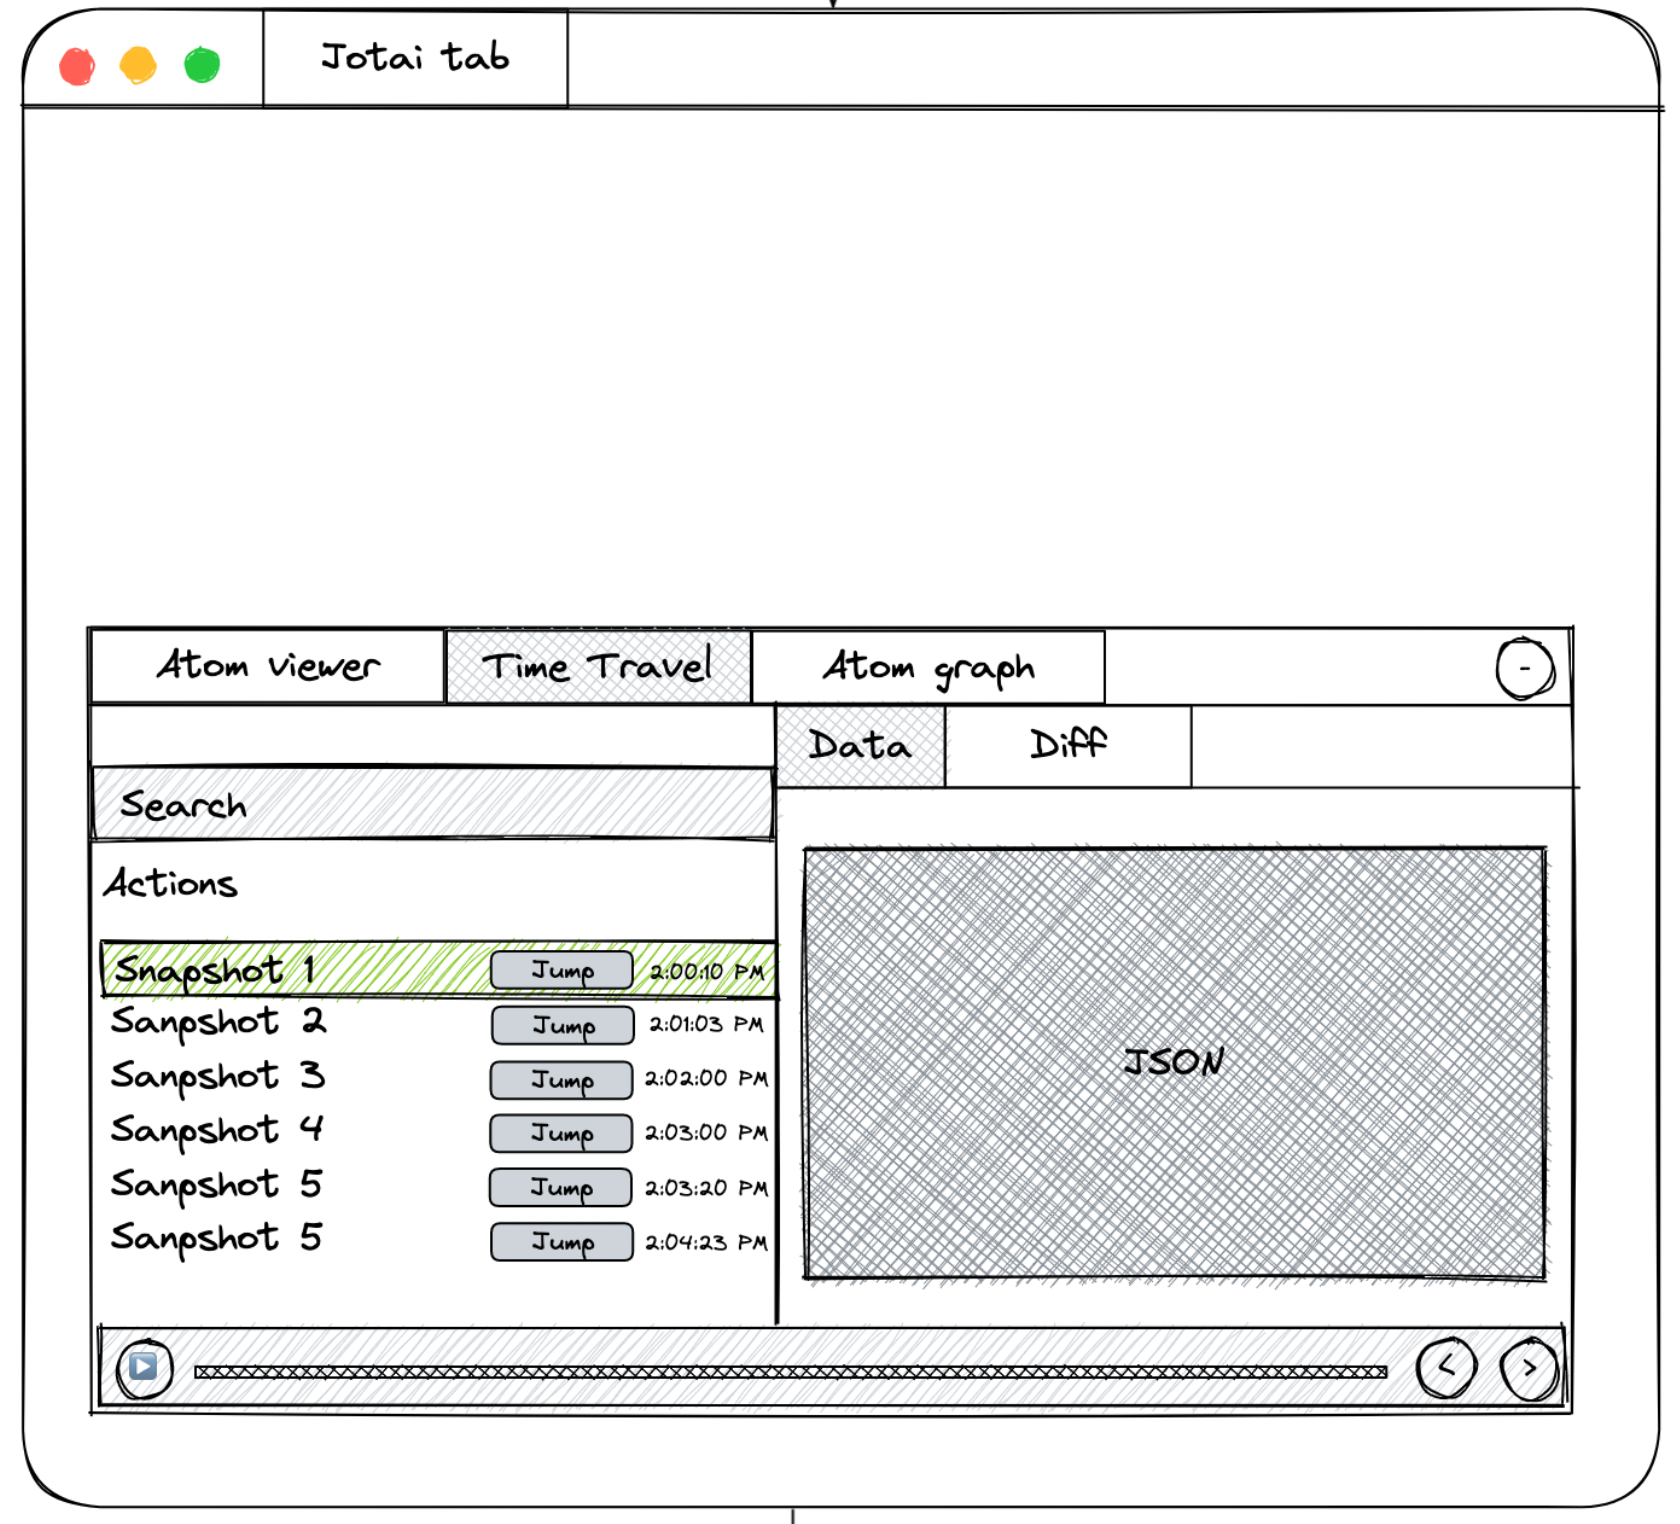The height and width of the screenshot is (1524, 1680).
Task: Switch to the Atom viewer tab
Action: pyautogui.click(x=267, y=667)
